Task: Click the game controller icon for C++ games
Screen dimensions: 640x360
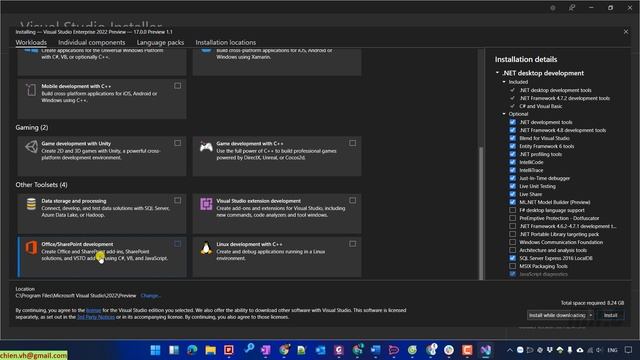Action: pyautogui.click(x=206, y=147)
